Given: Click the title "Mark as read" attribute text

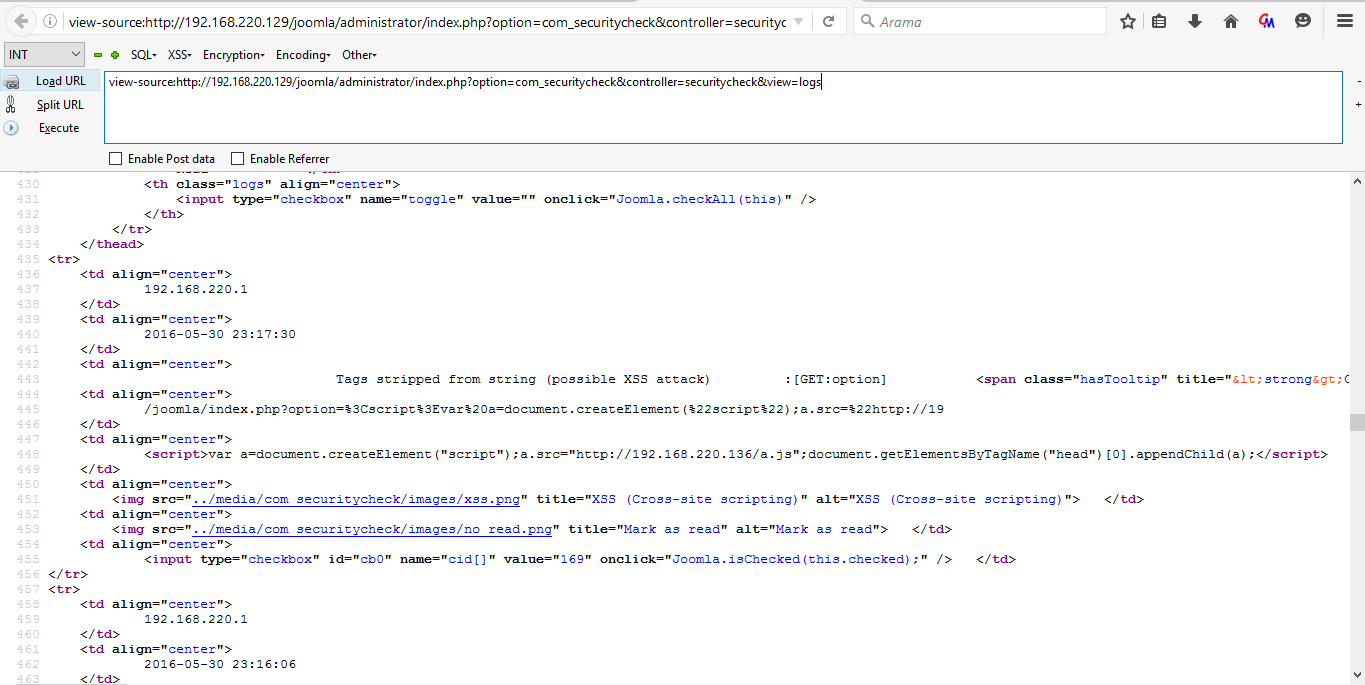Looking at the screenshot, I should [x=672, y=529].
